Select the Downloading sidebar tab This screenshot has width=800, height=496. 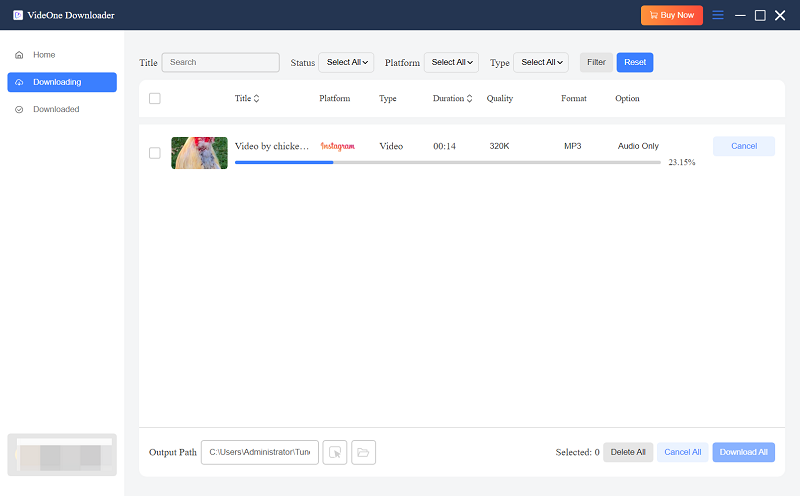61,82
